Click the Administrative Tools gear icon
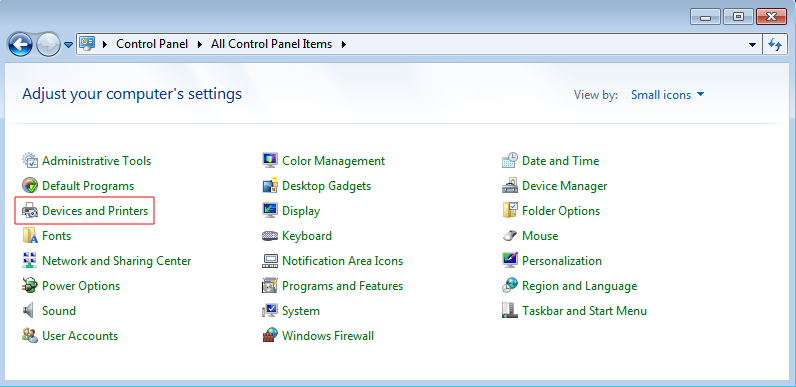The image size is (796, 387). point(30,161)
